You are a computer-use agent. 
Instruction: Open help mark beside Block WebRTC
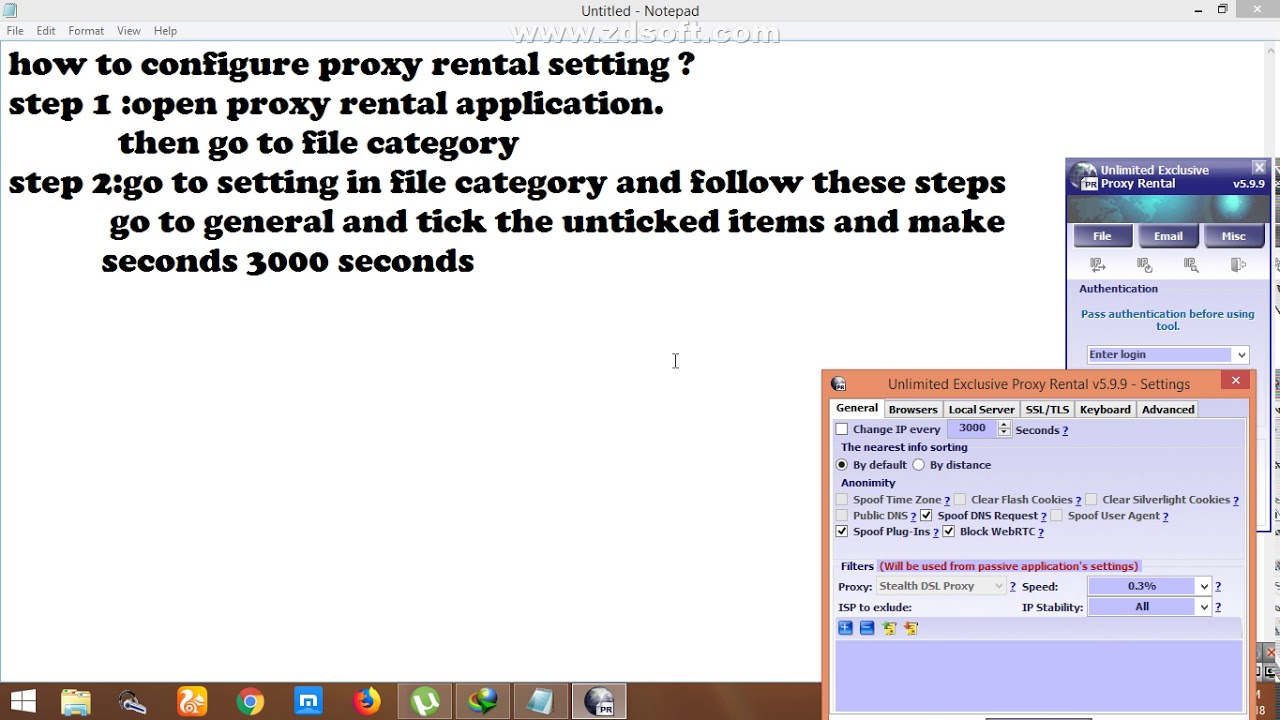pyautogui.click(x=1041, y=532)
